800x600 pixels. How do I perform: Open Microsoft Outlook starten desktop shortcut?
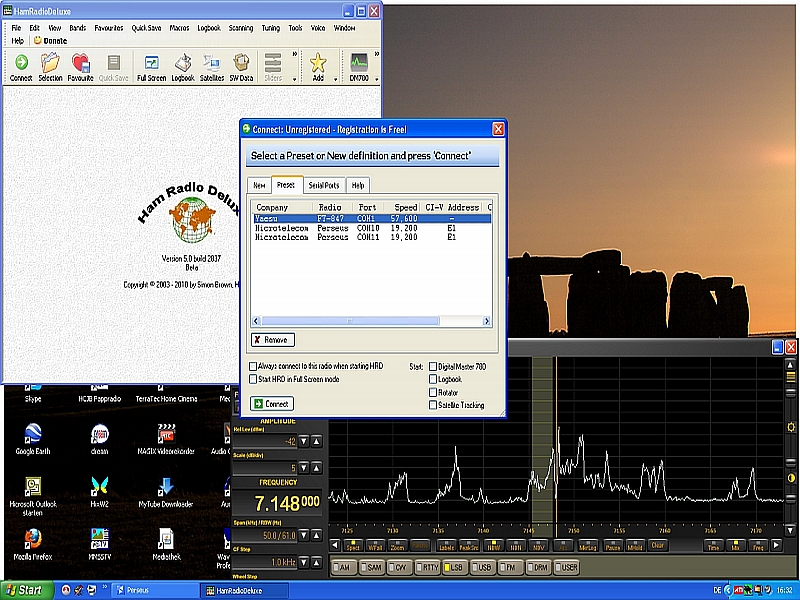click(33, 496)
